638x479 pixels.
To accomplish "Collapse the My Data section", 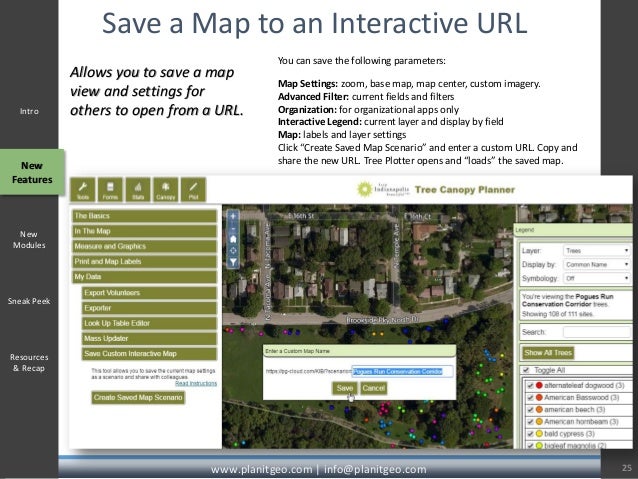I will click(x=144, y=277).
